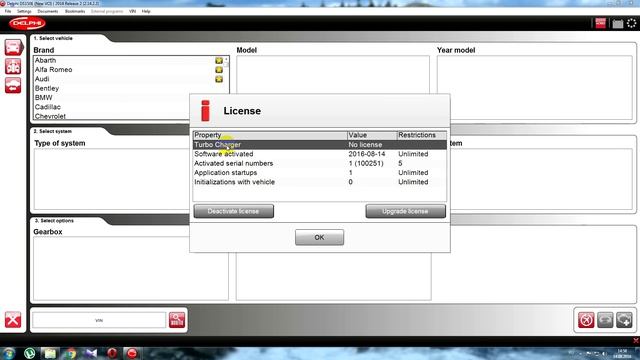Screen dimensions: 640x360
Task: Click the Deactivate license button
Action: coord(233,211)
